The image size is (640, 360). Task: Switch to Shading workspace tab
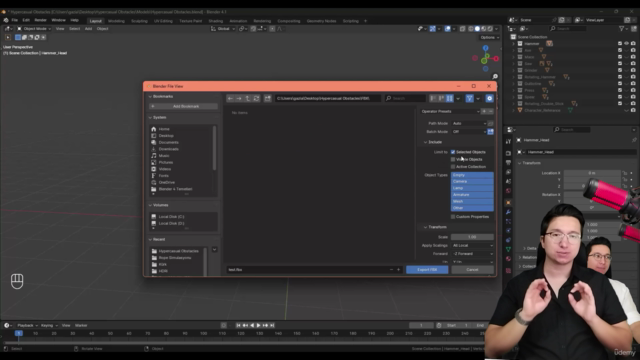(216, 21)
